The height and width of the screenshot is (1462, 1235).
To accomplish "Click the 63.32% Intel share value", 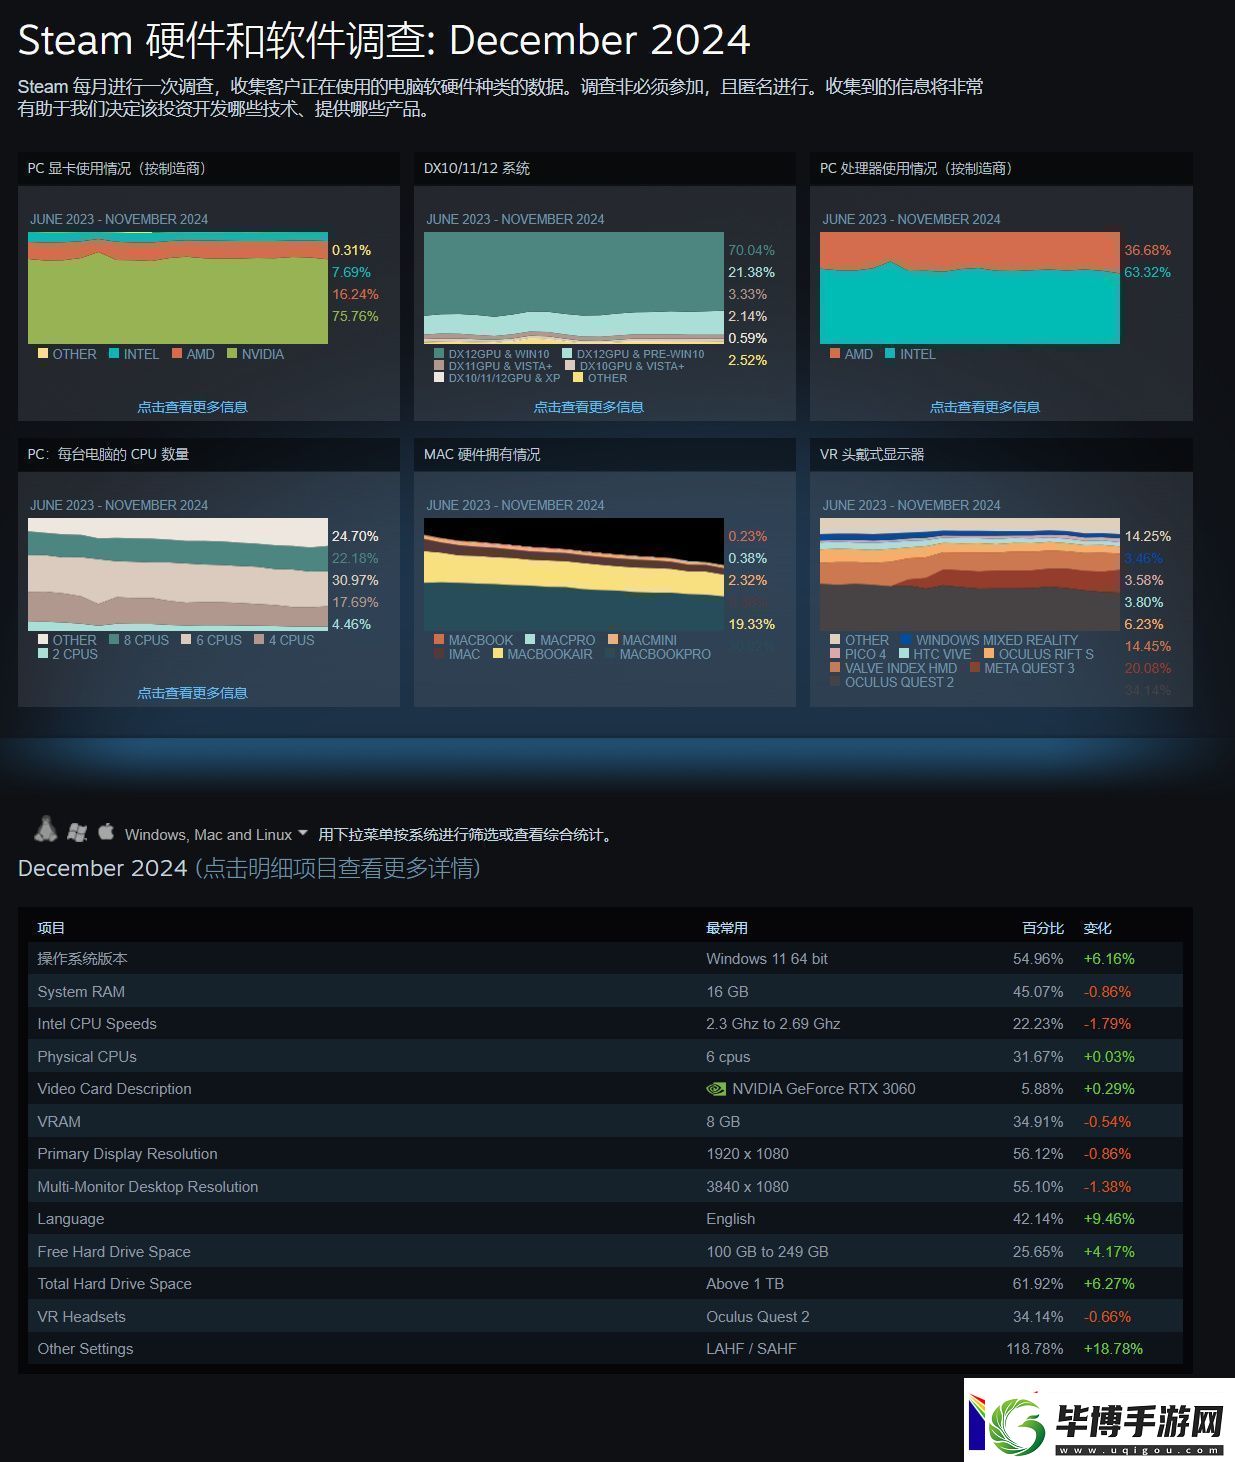I will pos(1147,272).
